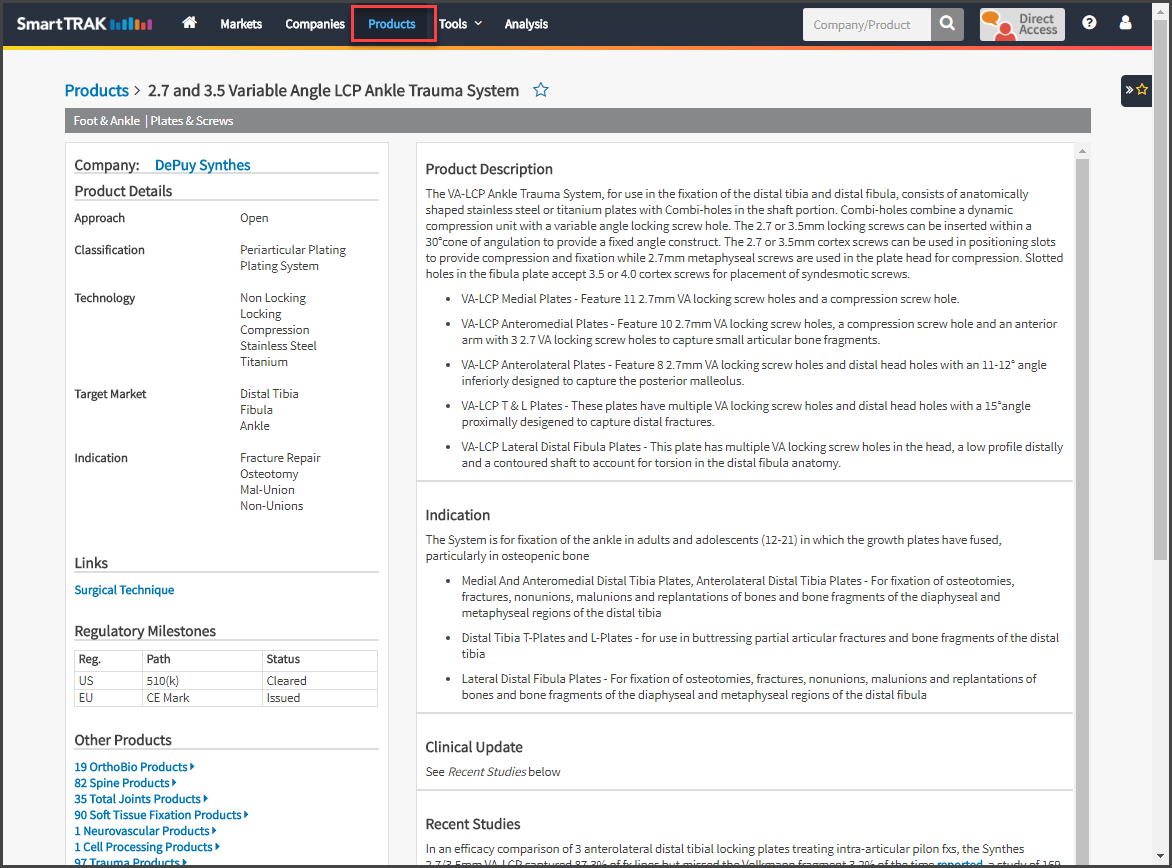
Task: Expand the favorites side panel tab
Action: coord(1136,90)
